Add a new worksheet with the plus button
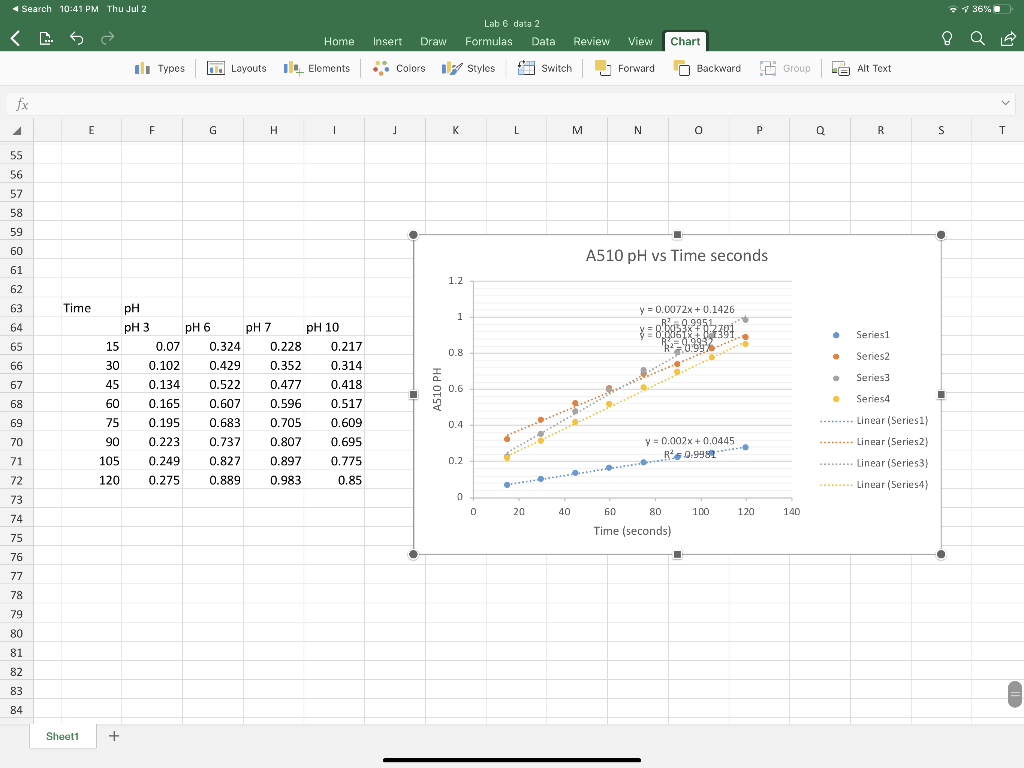The width and height of the screenshot is (1024, 768). 114,735
